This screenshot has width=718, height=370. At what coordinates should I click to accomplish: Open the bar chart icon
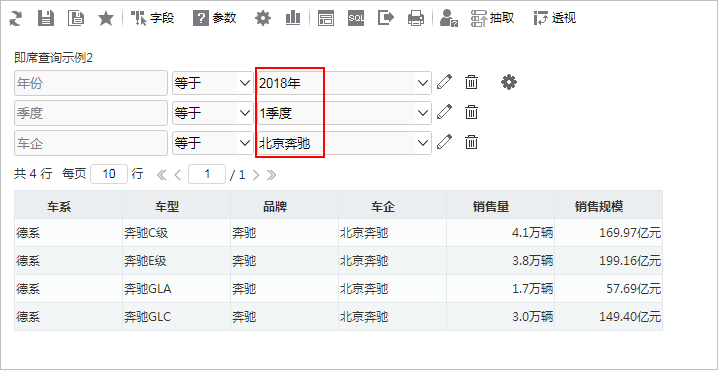(293, 19)
